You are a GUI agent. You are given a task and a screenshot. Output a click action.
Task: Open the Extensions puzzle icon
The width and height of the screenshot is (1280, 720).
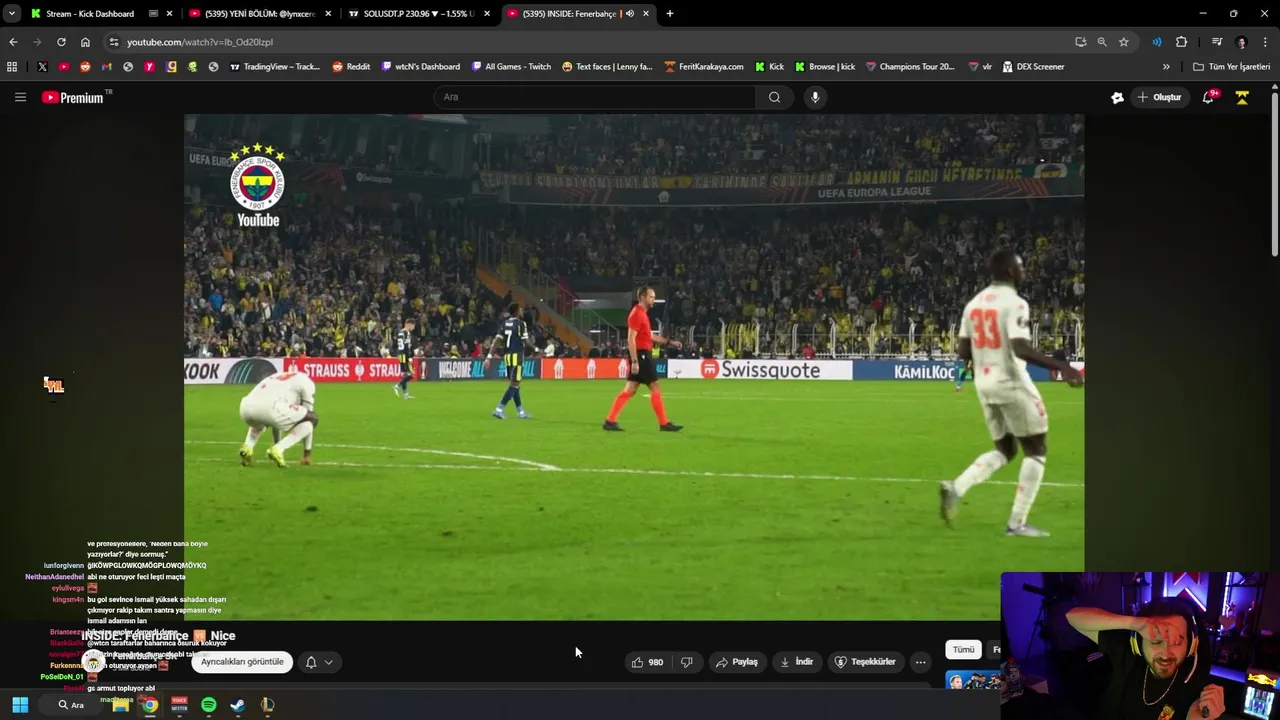click(x=1182, y=42)
